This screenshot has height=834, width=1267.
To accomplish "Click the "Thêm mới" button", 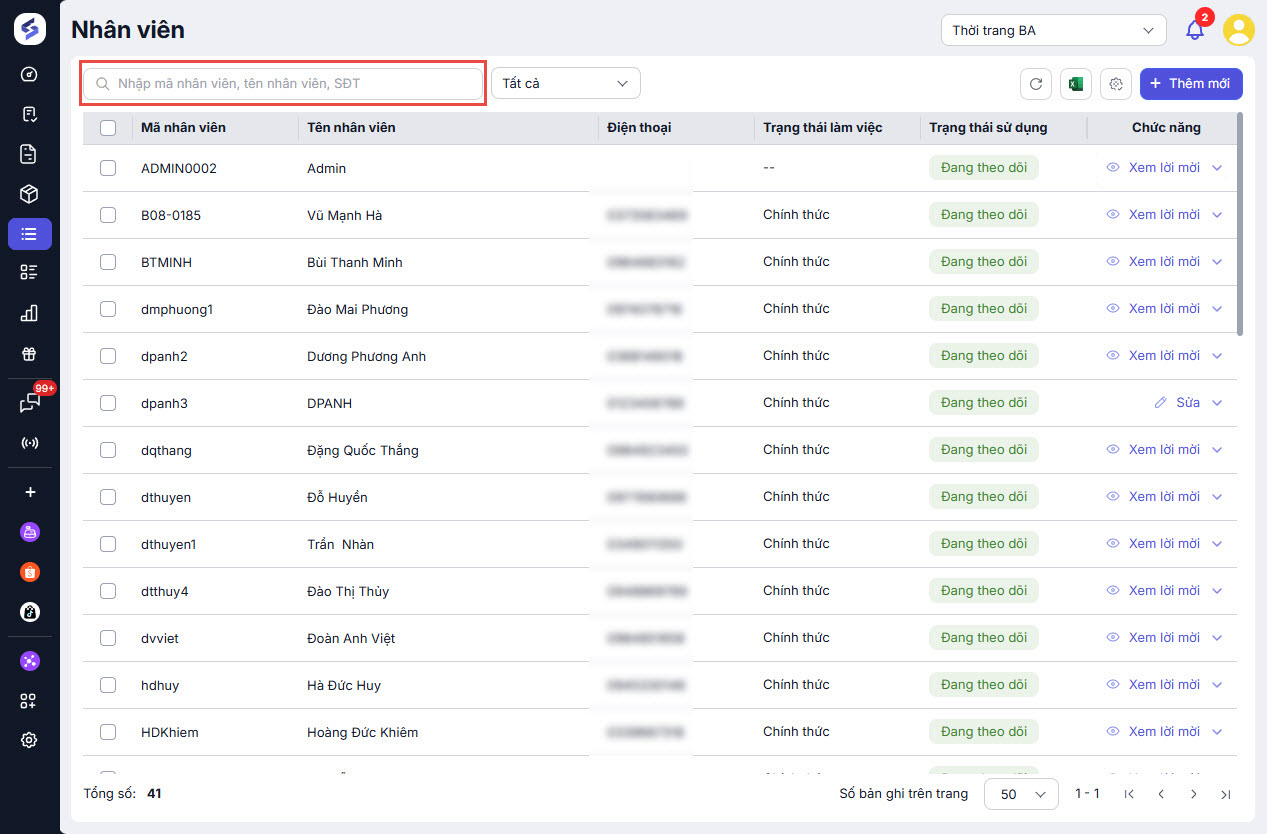I will tap(1191, 84).
